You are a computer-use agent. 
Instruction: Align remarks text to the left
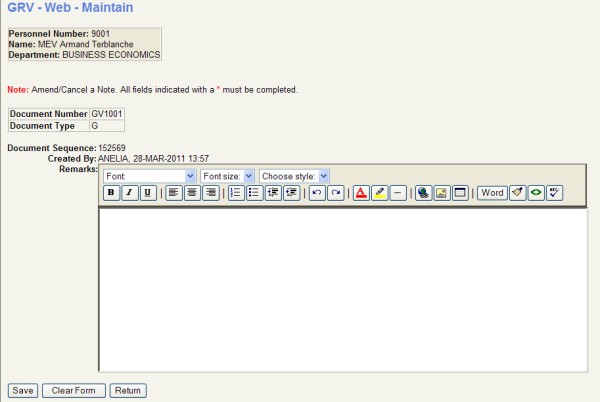click(x=174, y=193)
